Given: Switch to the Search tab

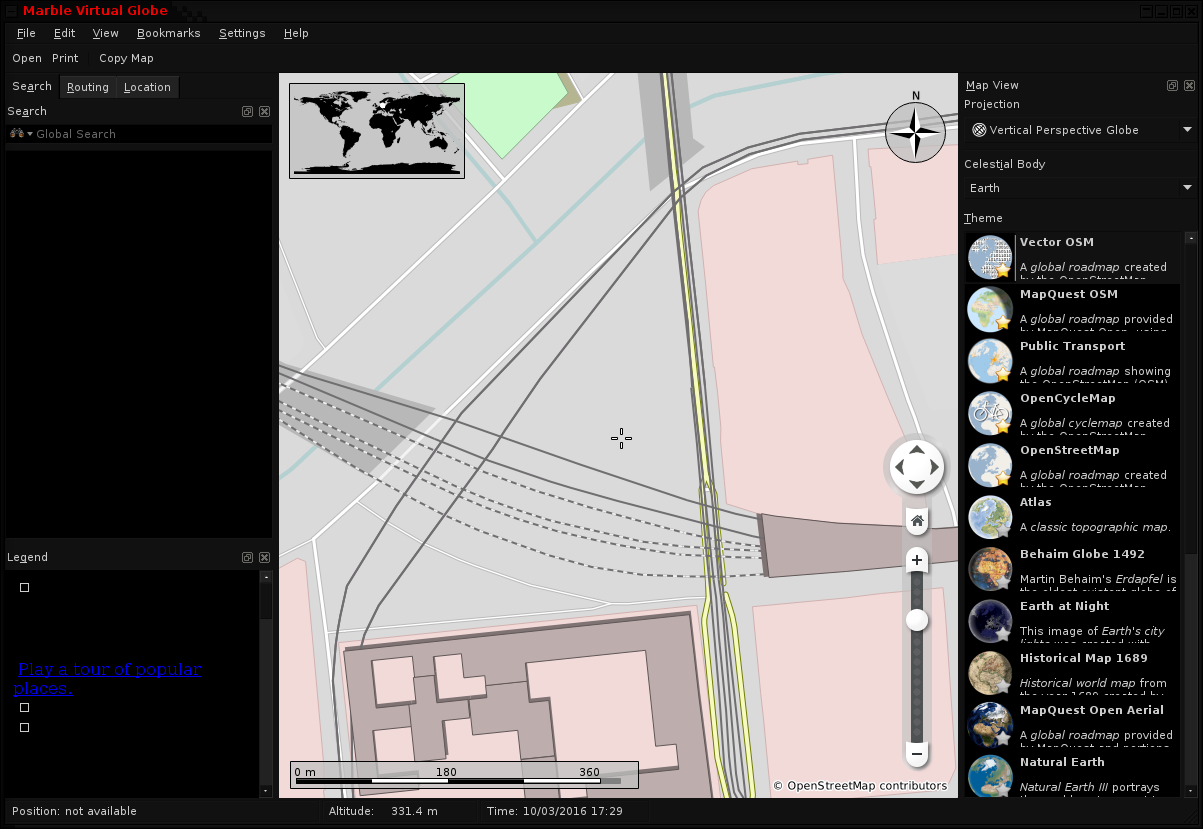Looking at the screenshot, I should 32,87.
